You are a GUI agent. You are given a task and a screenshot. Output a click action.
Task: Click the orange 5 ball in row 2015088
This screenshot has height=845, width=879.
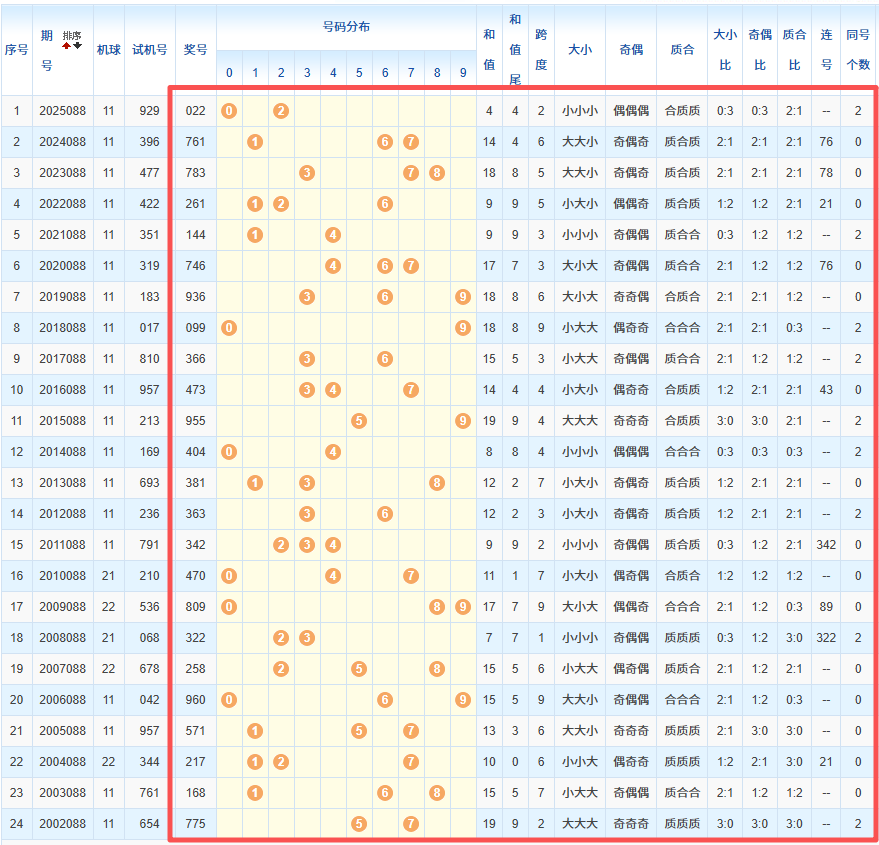click(359, 421)
